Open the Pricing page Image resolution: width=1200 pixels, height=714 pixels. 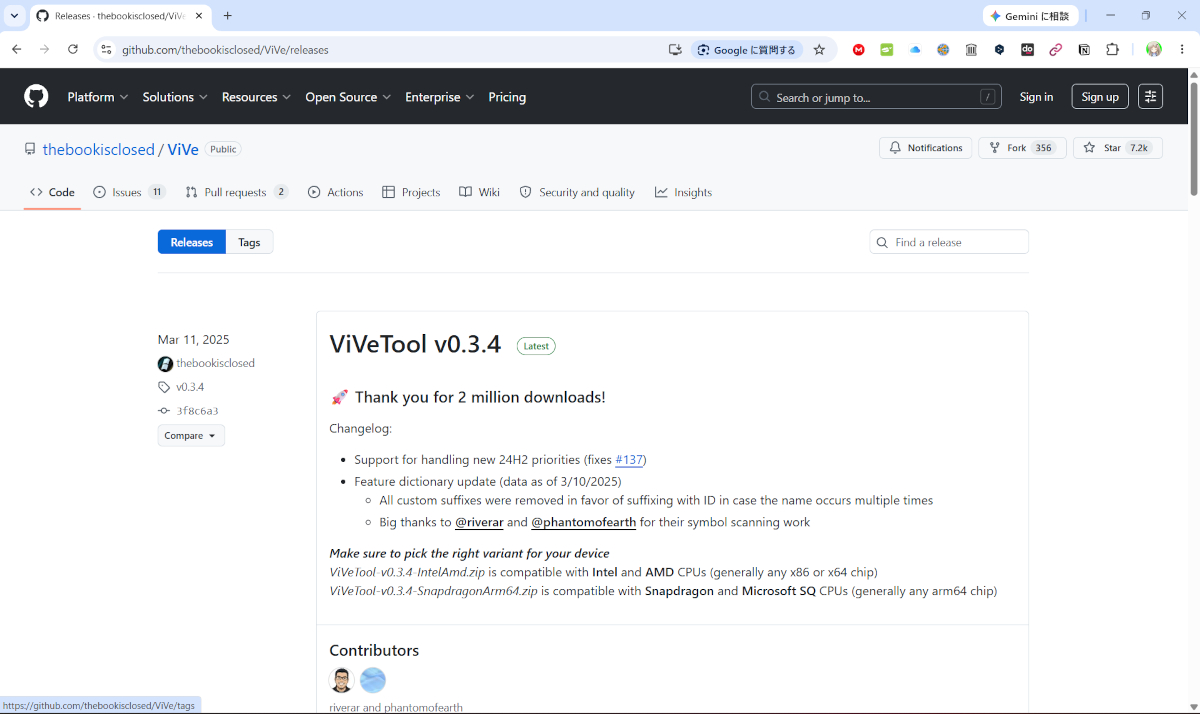(507, 97)
